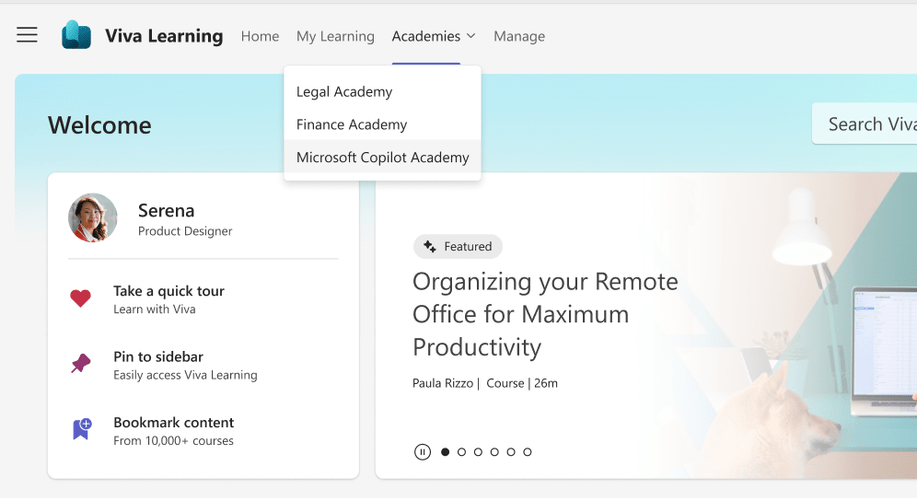This screenshot has height=498, width=923.
Task: Select the fourth carousel dot
Action: tap(494, 452)
